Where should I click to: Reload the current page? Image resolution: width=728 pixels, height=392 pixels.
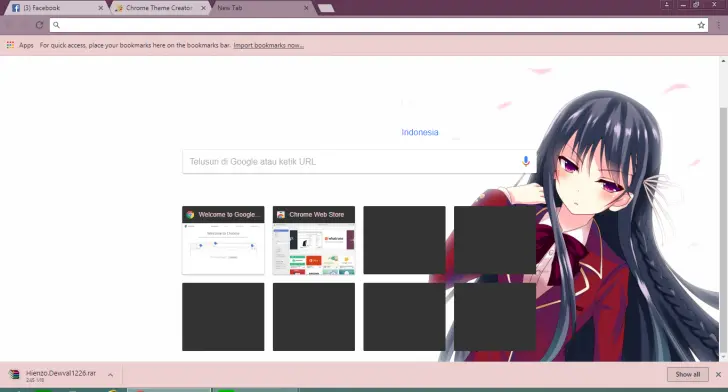tap(39, 25)
